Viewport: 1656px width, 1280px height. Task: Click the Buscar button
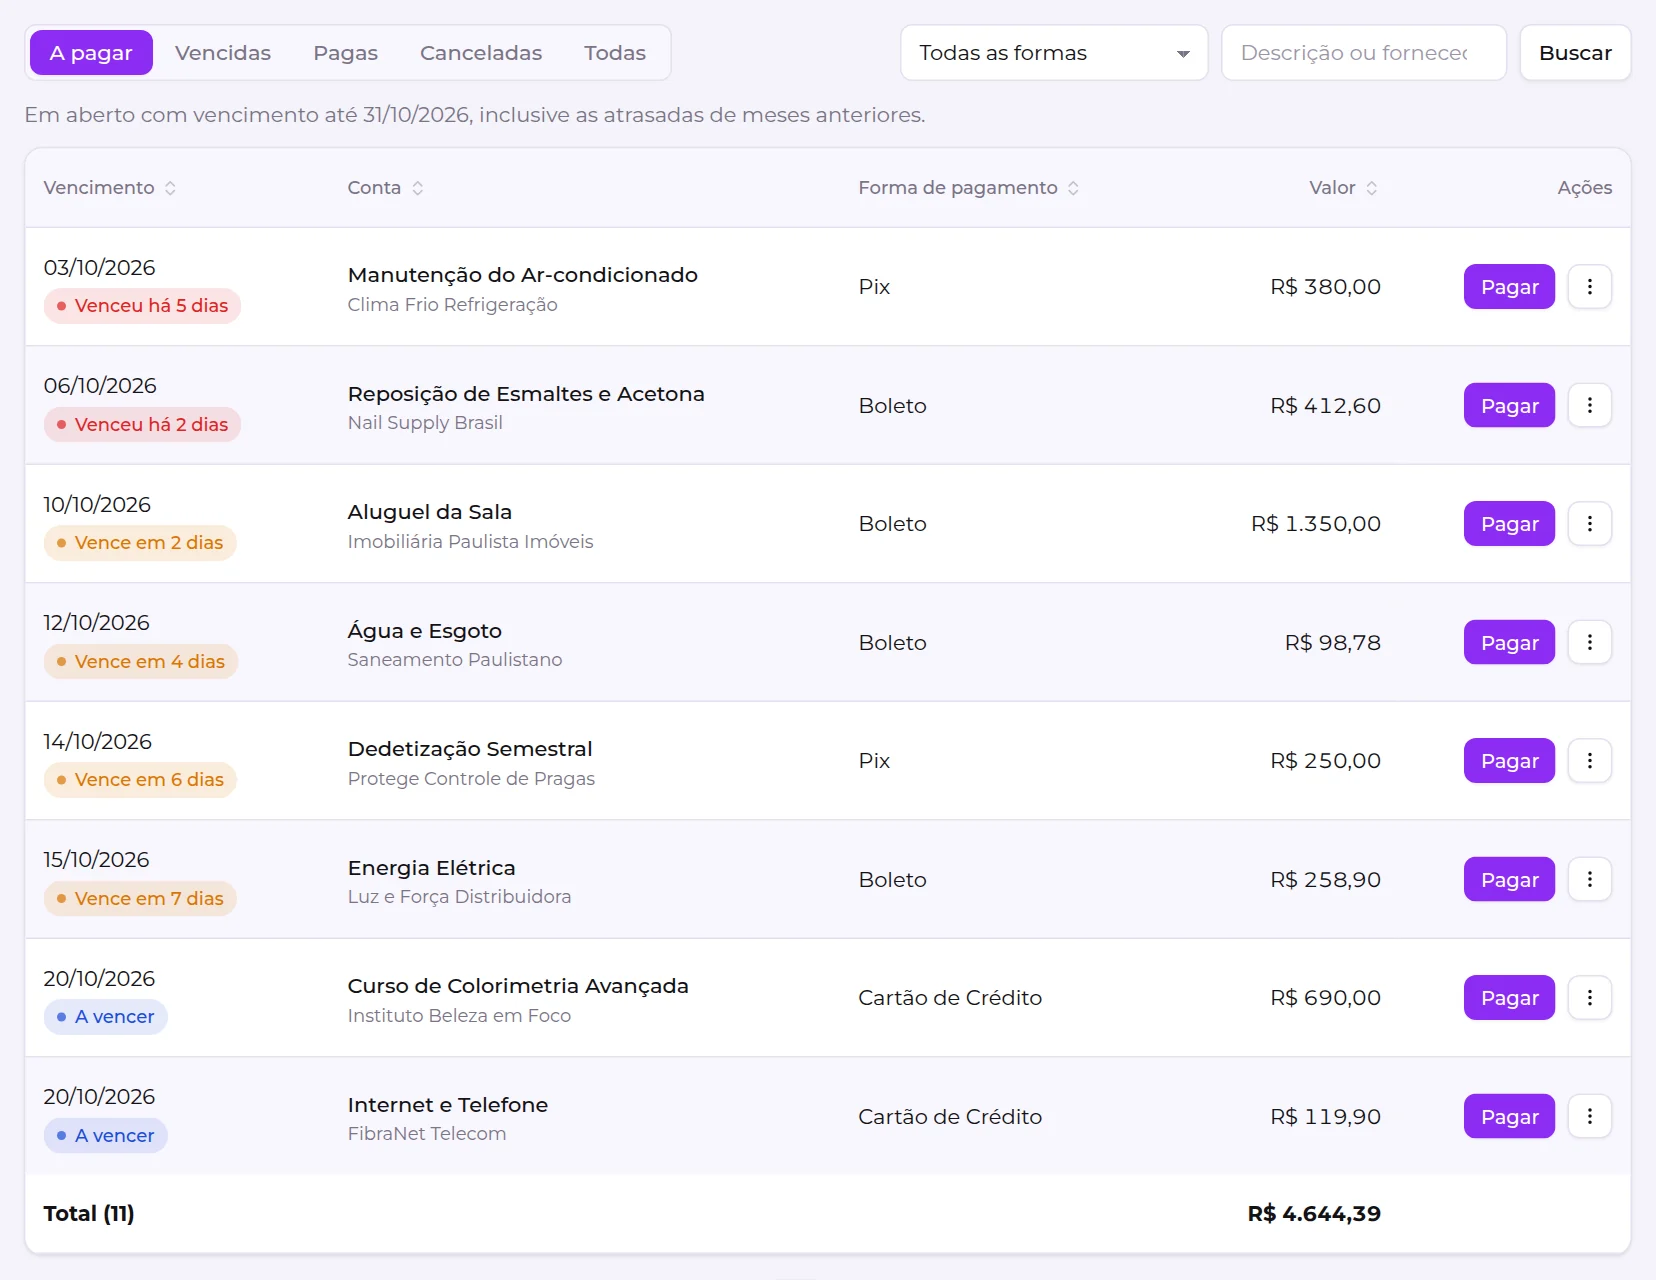[x=1575, y=53]
